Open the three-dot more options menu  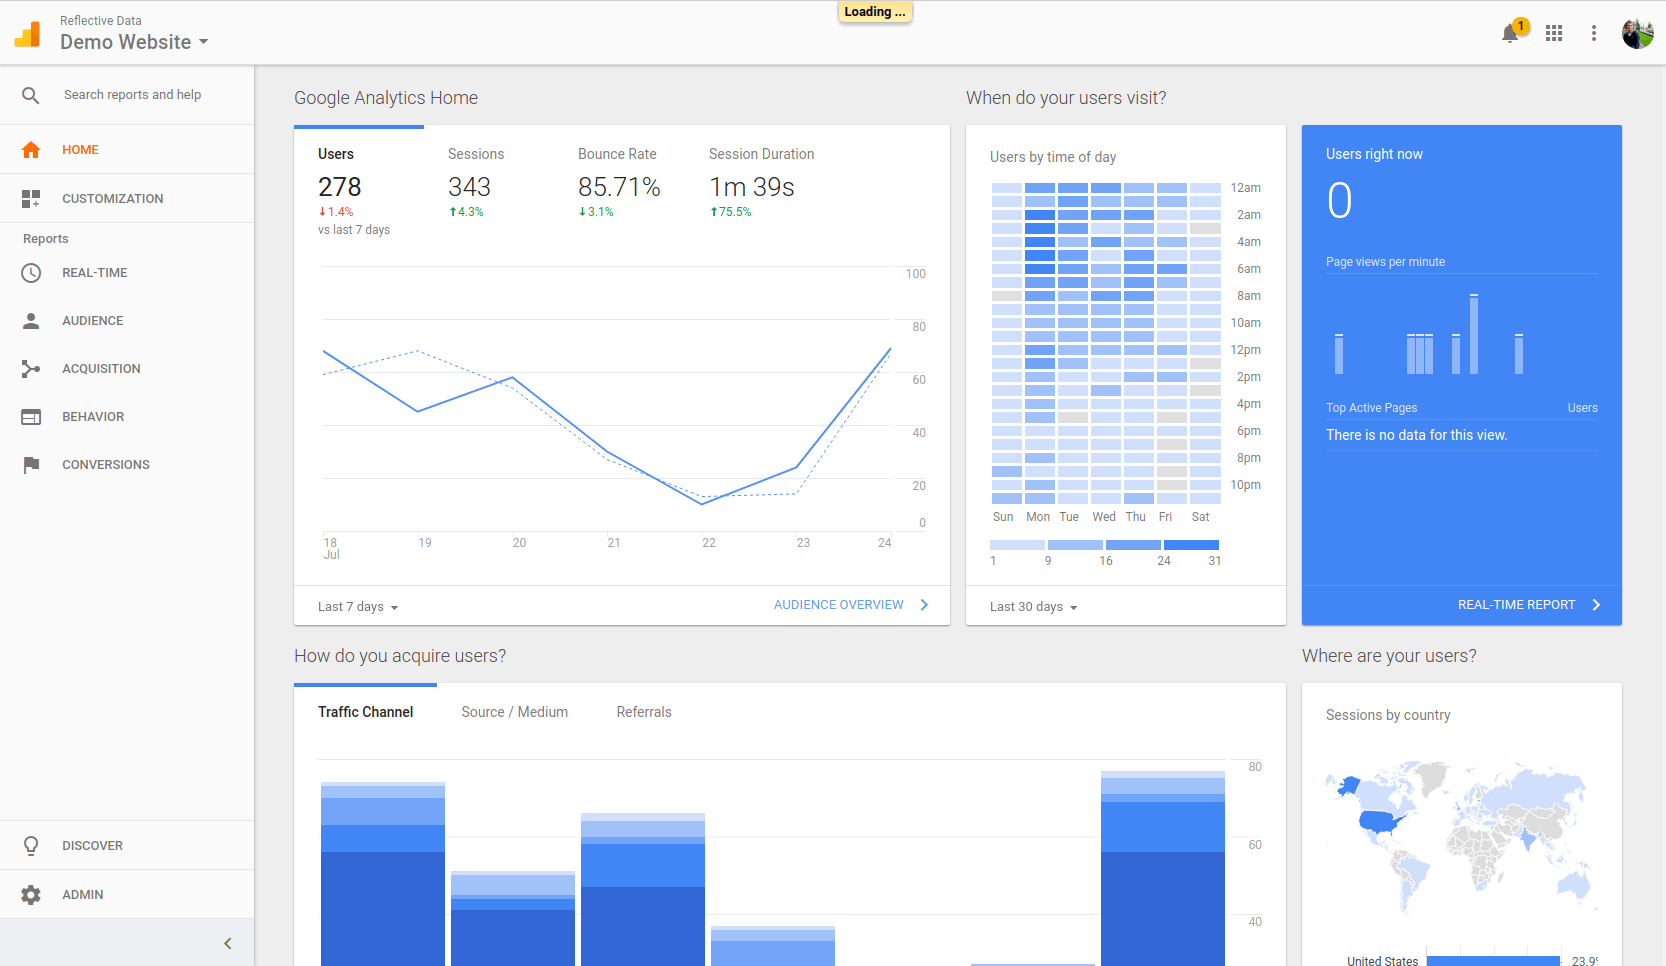tap(1594, 34)
